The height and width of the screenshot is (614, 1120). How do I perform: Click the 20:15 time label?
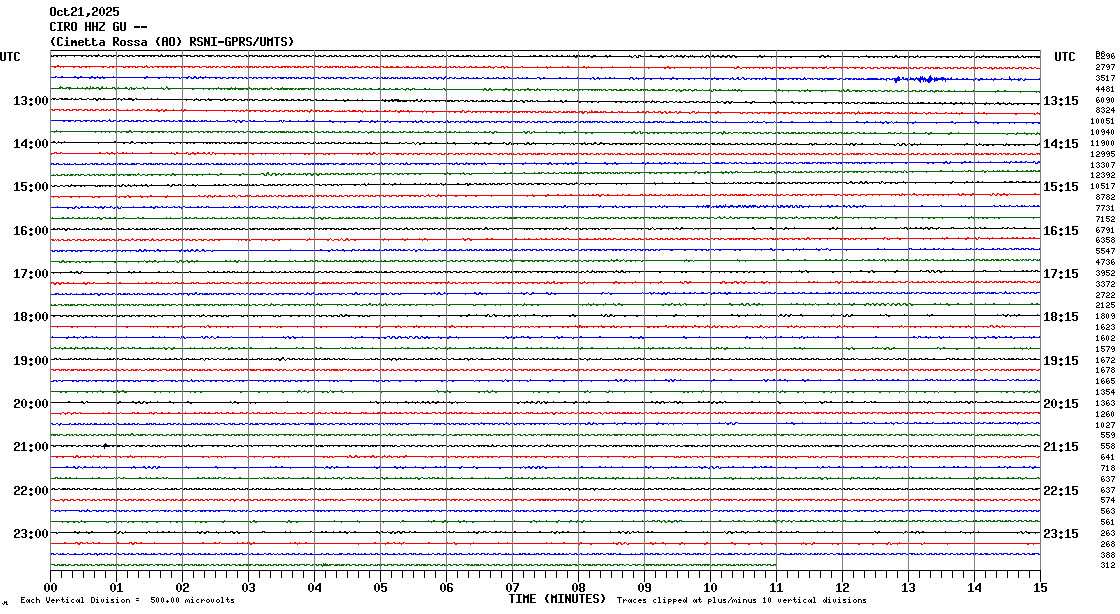click(x=1061, y=403)
